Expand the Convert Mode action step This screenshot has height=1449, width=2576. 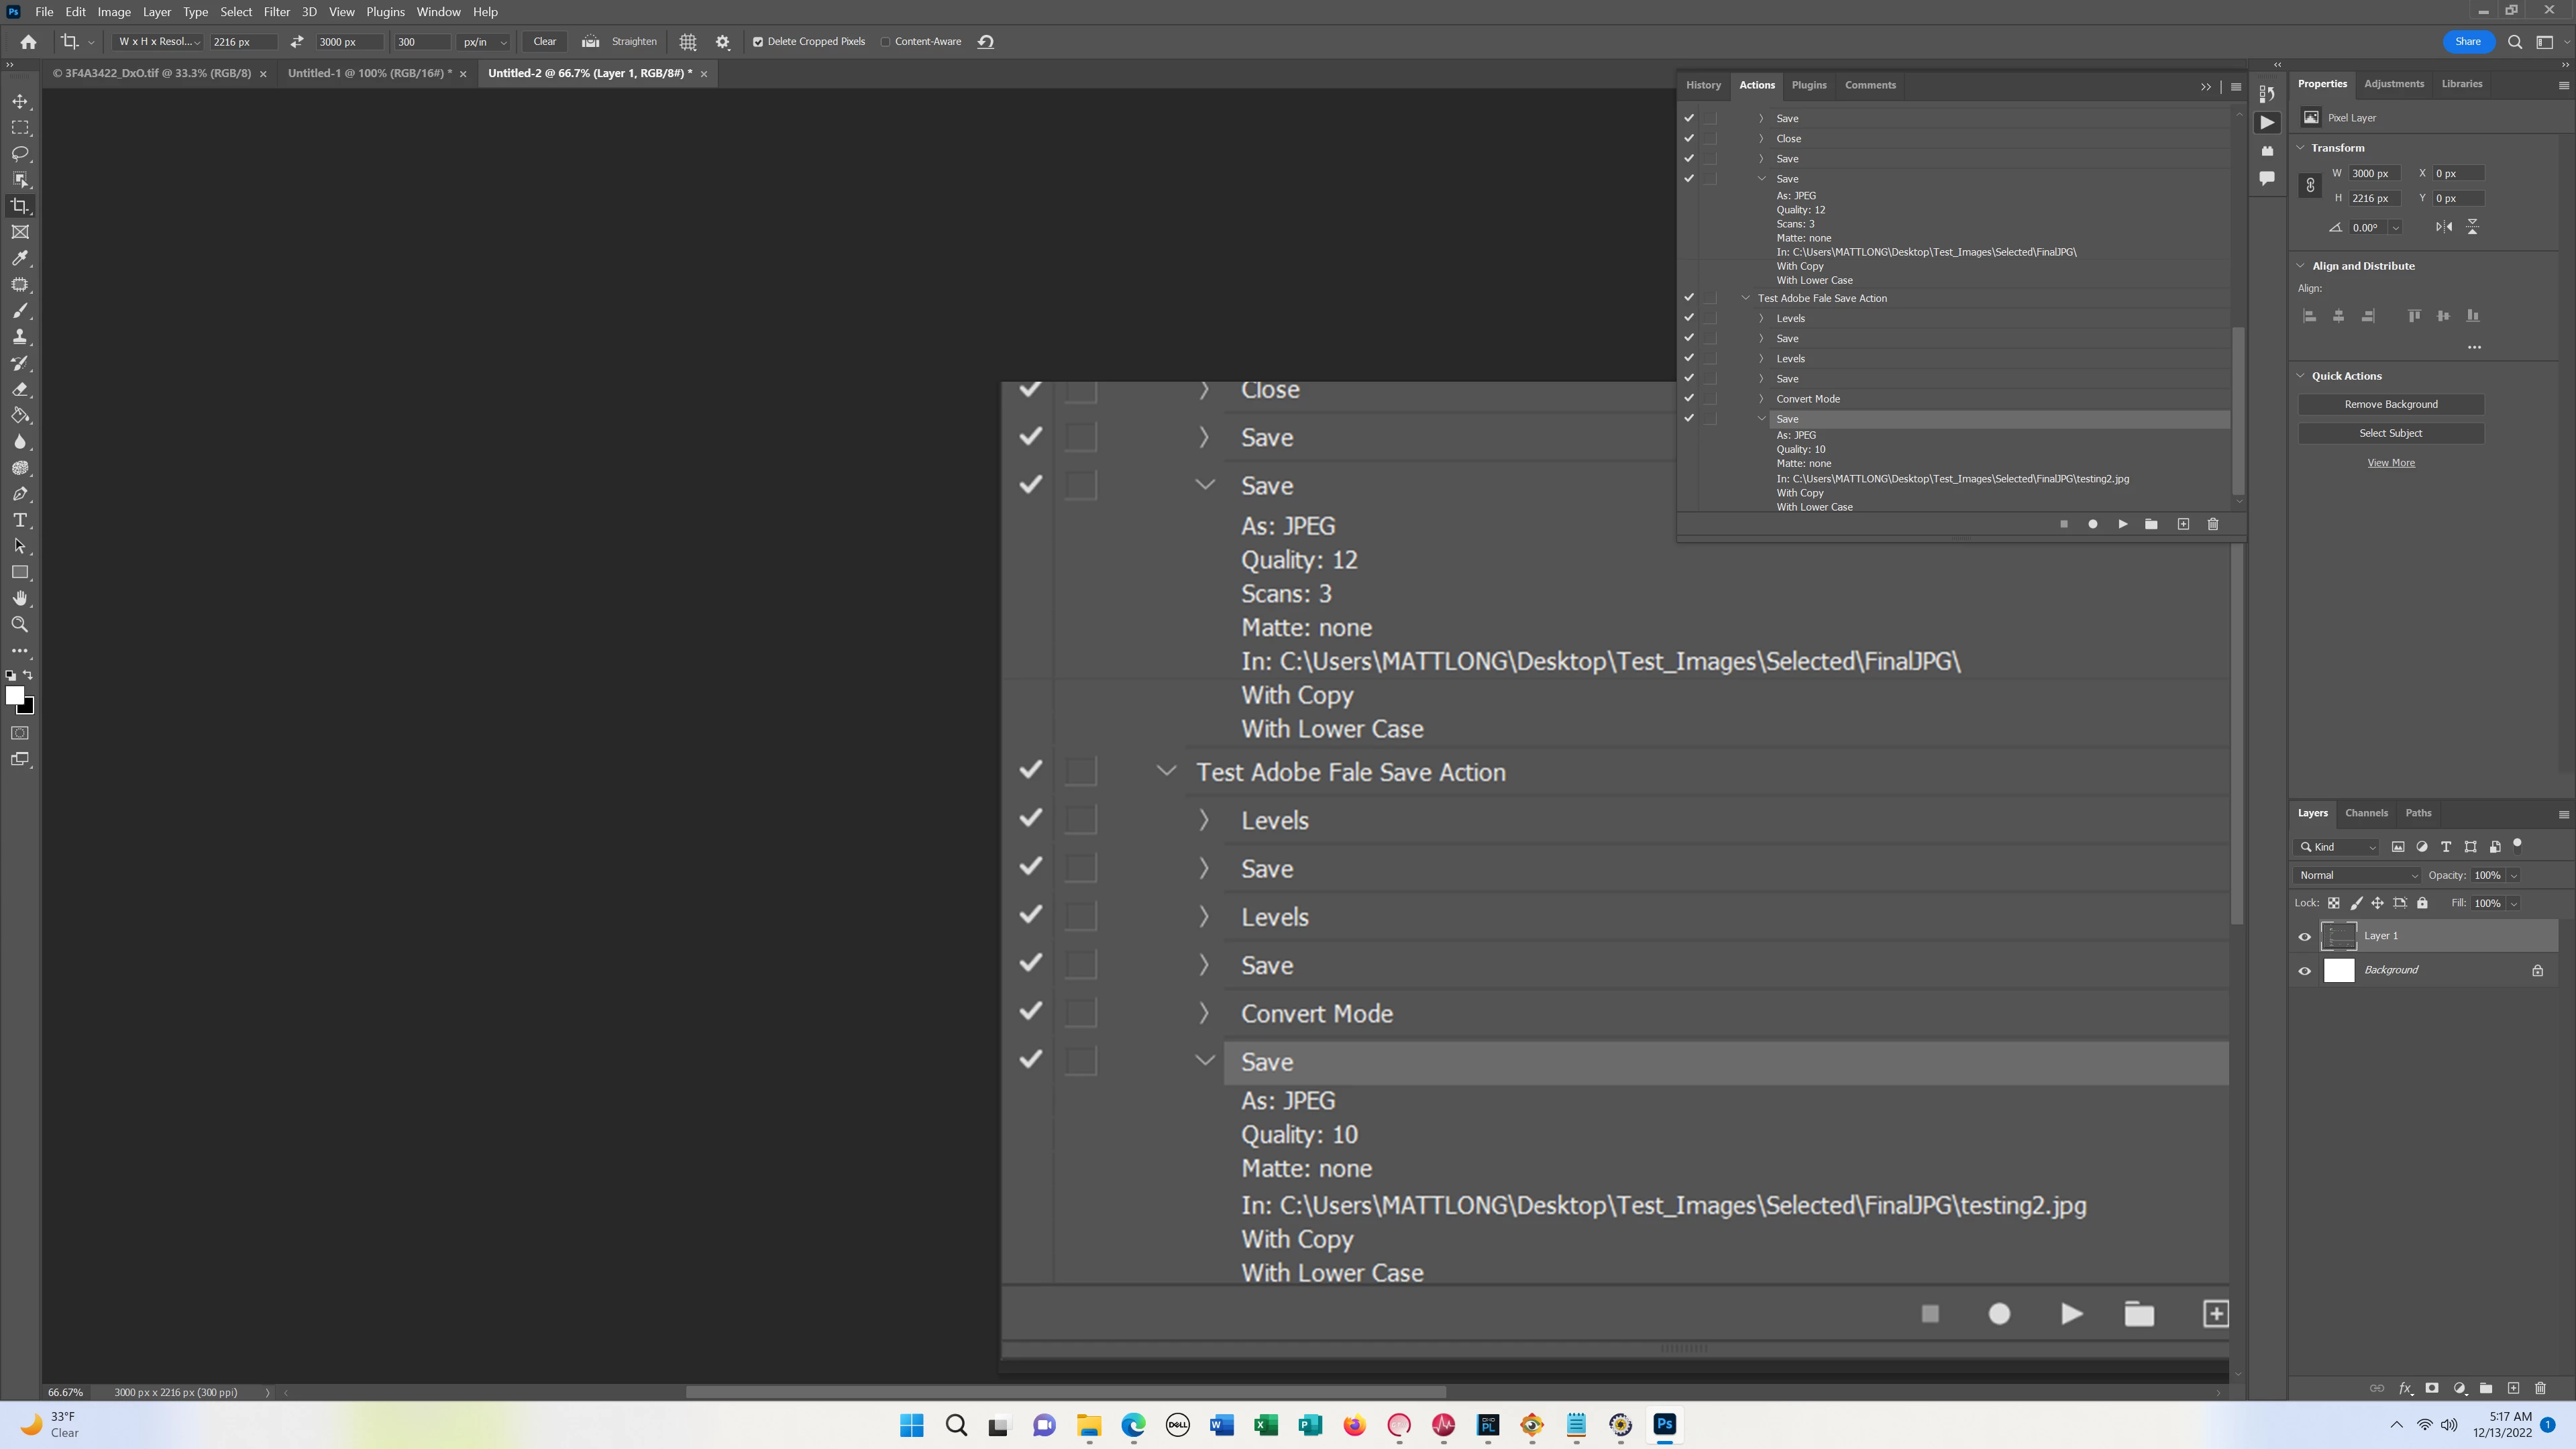click(x=1761, y=399)
